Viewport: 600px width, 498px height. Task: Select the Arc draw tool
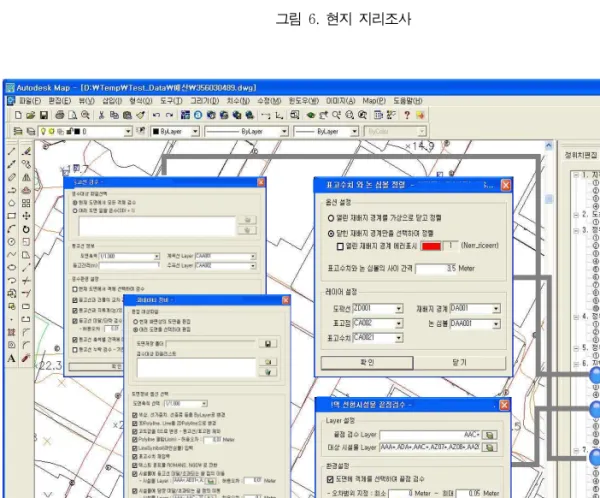coord(12,229)
